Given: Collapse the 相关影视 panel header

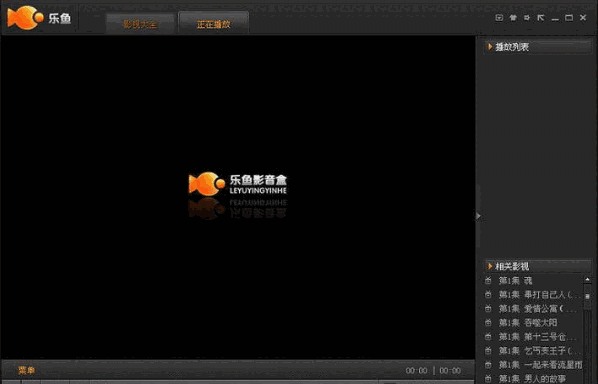Looking at the screenshot, I should coord(537,266).
